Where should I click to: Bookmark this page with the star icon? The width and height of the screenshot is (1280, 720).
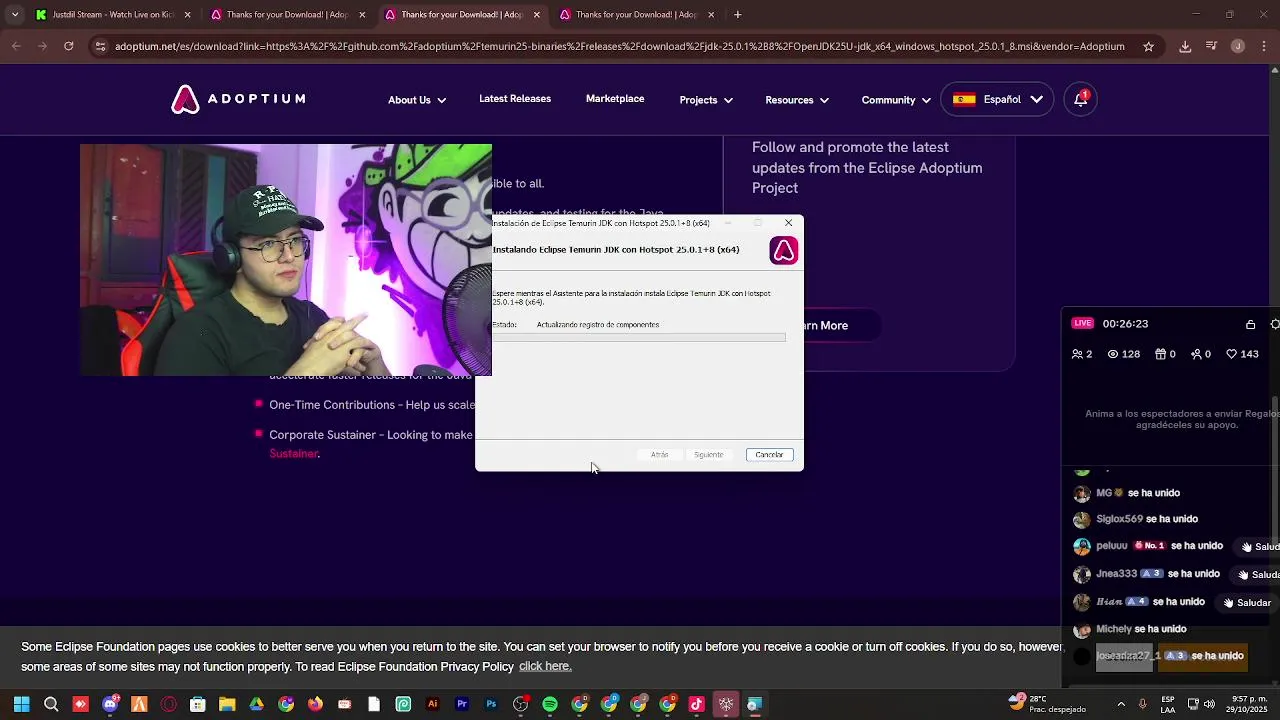tap(1148, 46)
